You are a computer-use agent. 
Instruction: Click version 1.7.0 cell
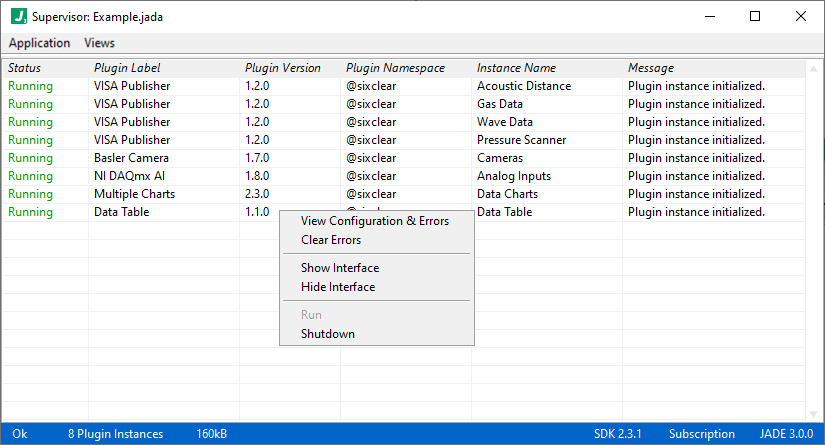pyautogui.click(x=257, y=158)
